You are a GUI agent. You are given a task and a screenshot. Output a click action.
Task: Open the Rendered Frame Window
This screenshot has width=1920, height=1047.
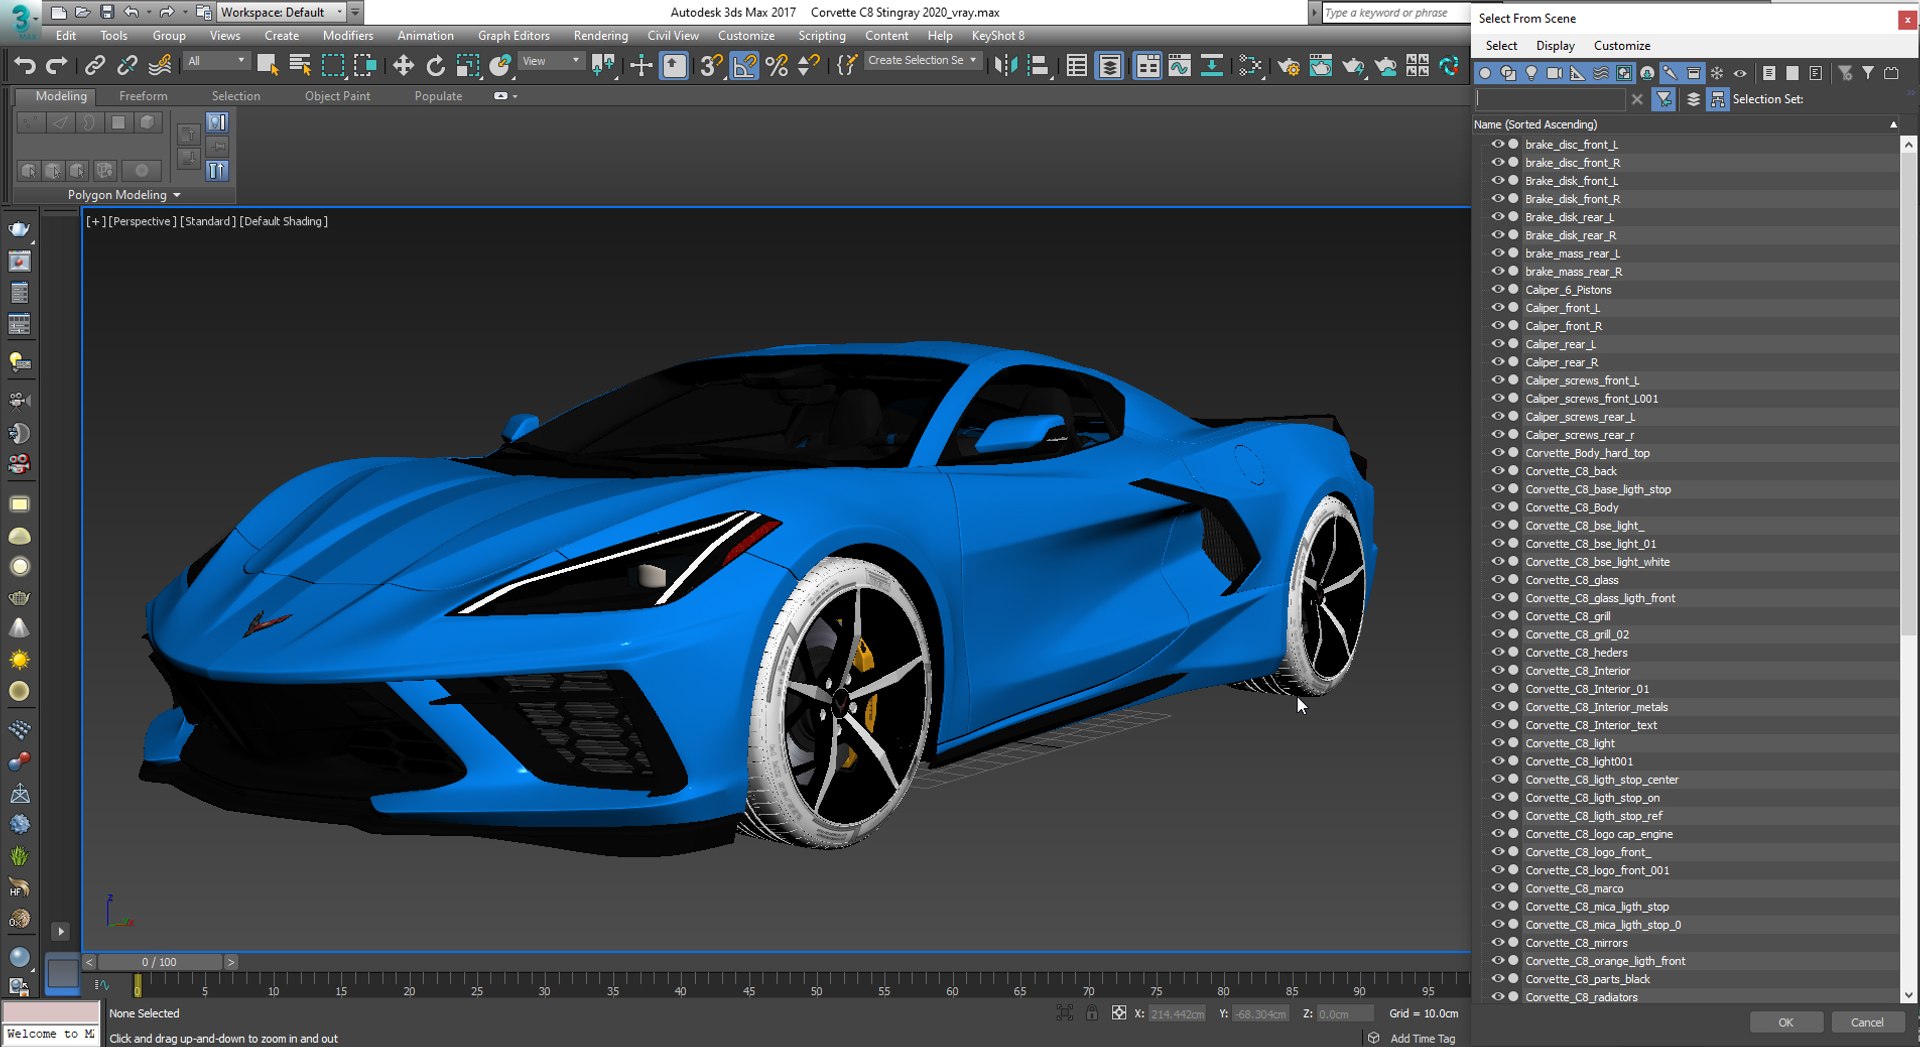(x=1320, y=66)
